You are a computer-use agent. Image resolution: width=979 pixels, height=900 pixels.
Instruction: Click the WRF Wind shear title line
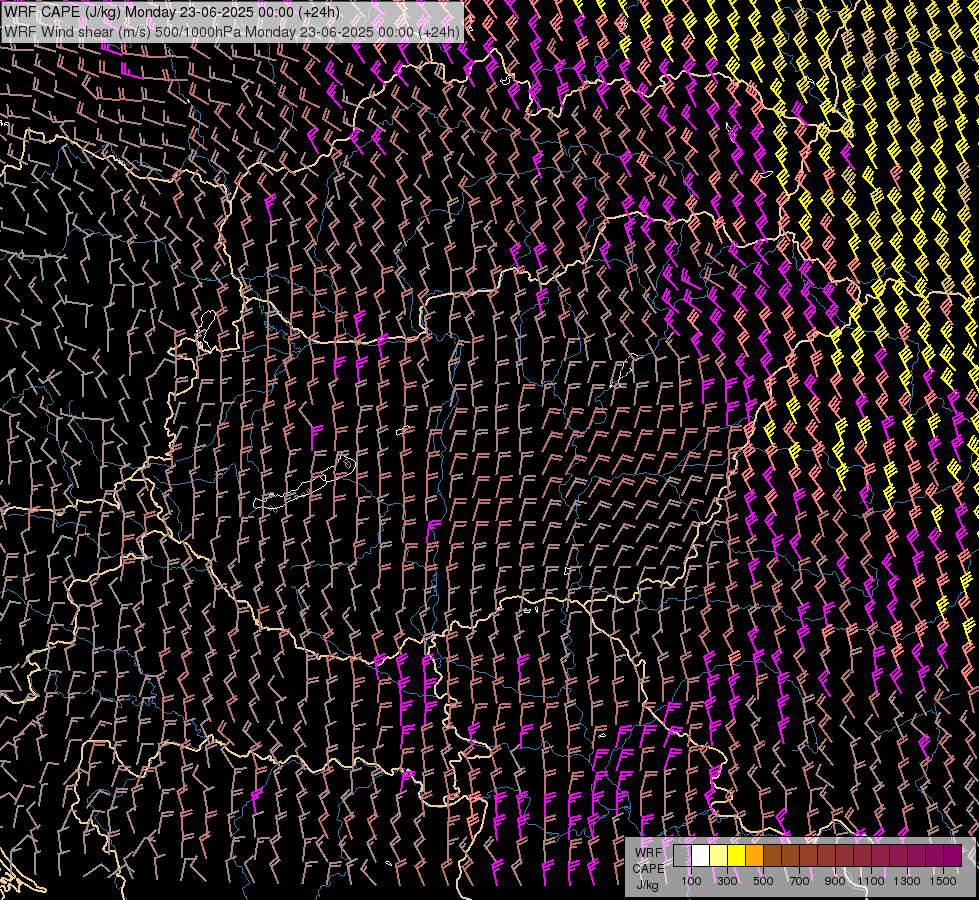pyautogui.click(x=232, y=32)
